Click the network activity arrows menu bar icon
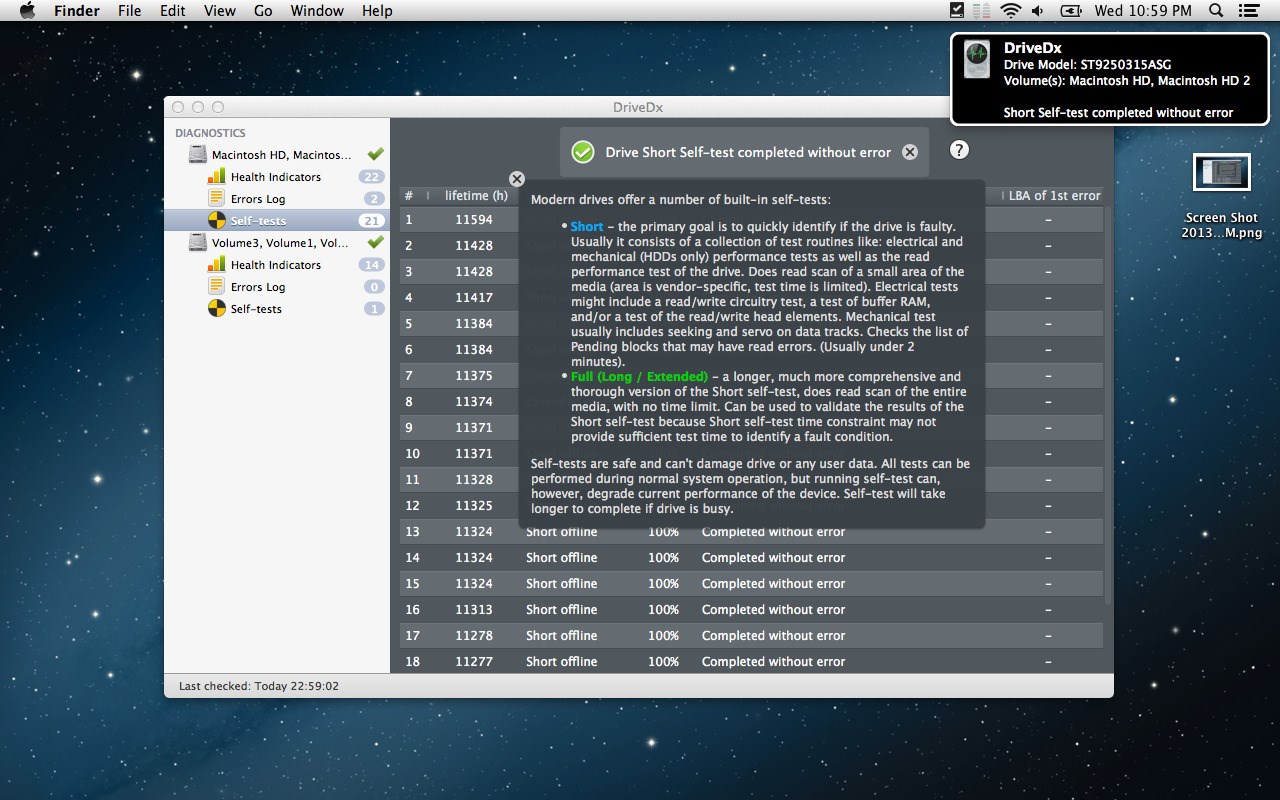1280x800 pixels. pyautogui.click(x=984, y=11)
